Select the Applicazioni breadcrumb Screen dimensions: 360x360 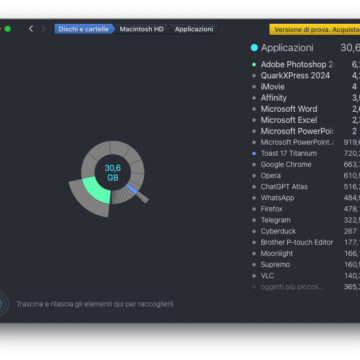click(x=194, y=29)
